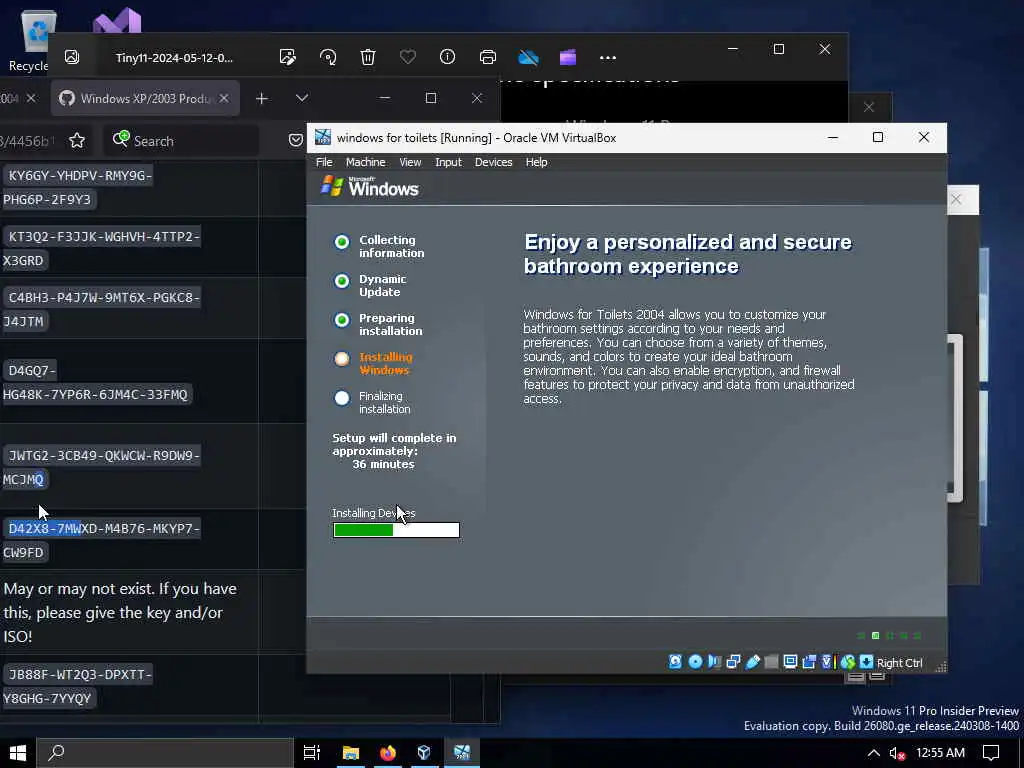Open the Input menu in VirtualBox
This screenshot has width=1024, height=768.
[x=448, y=162]
